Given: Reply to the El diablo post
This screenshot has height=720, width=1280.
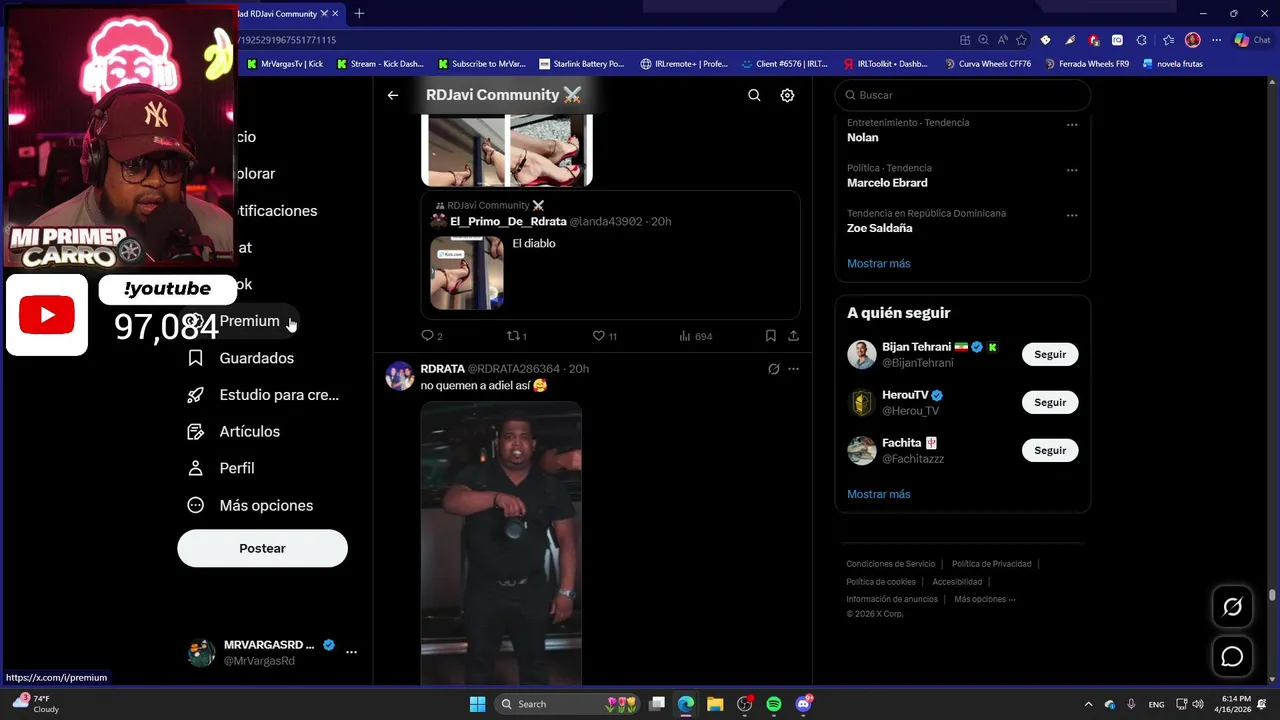Looking at the screenshot, I should (431, 336).
